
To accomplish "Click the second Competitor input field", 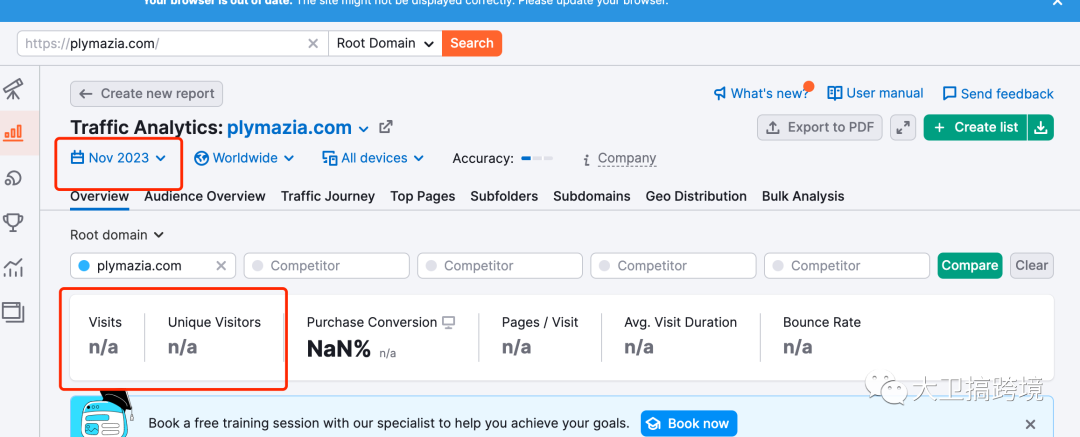I will click(x=500, y=266).
